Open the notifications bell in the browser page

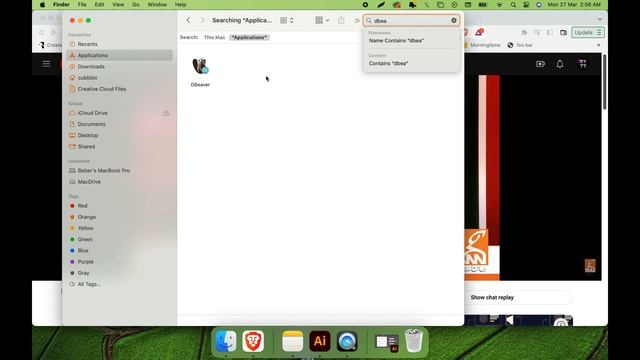pos(560,64)
